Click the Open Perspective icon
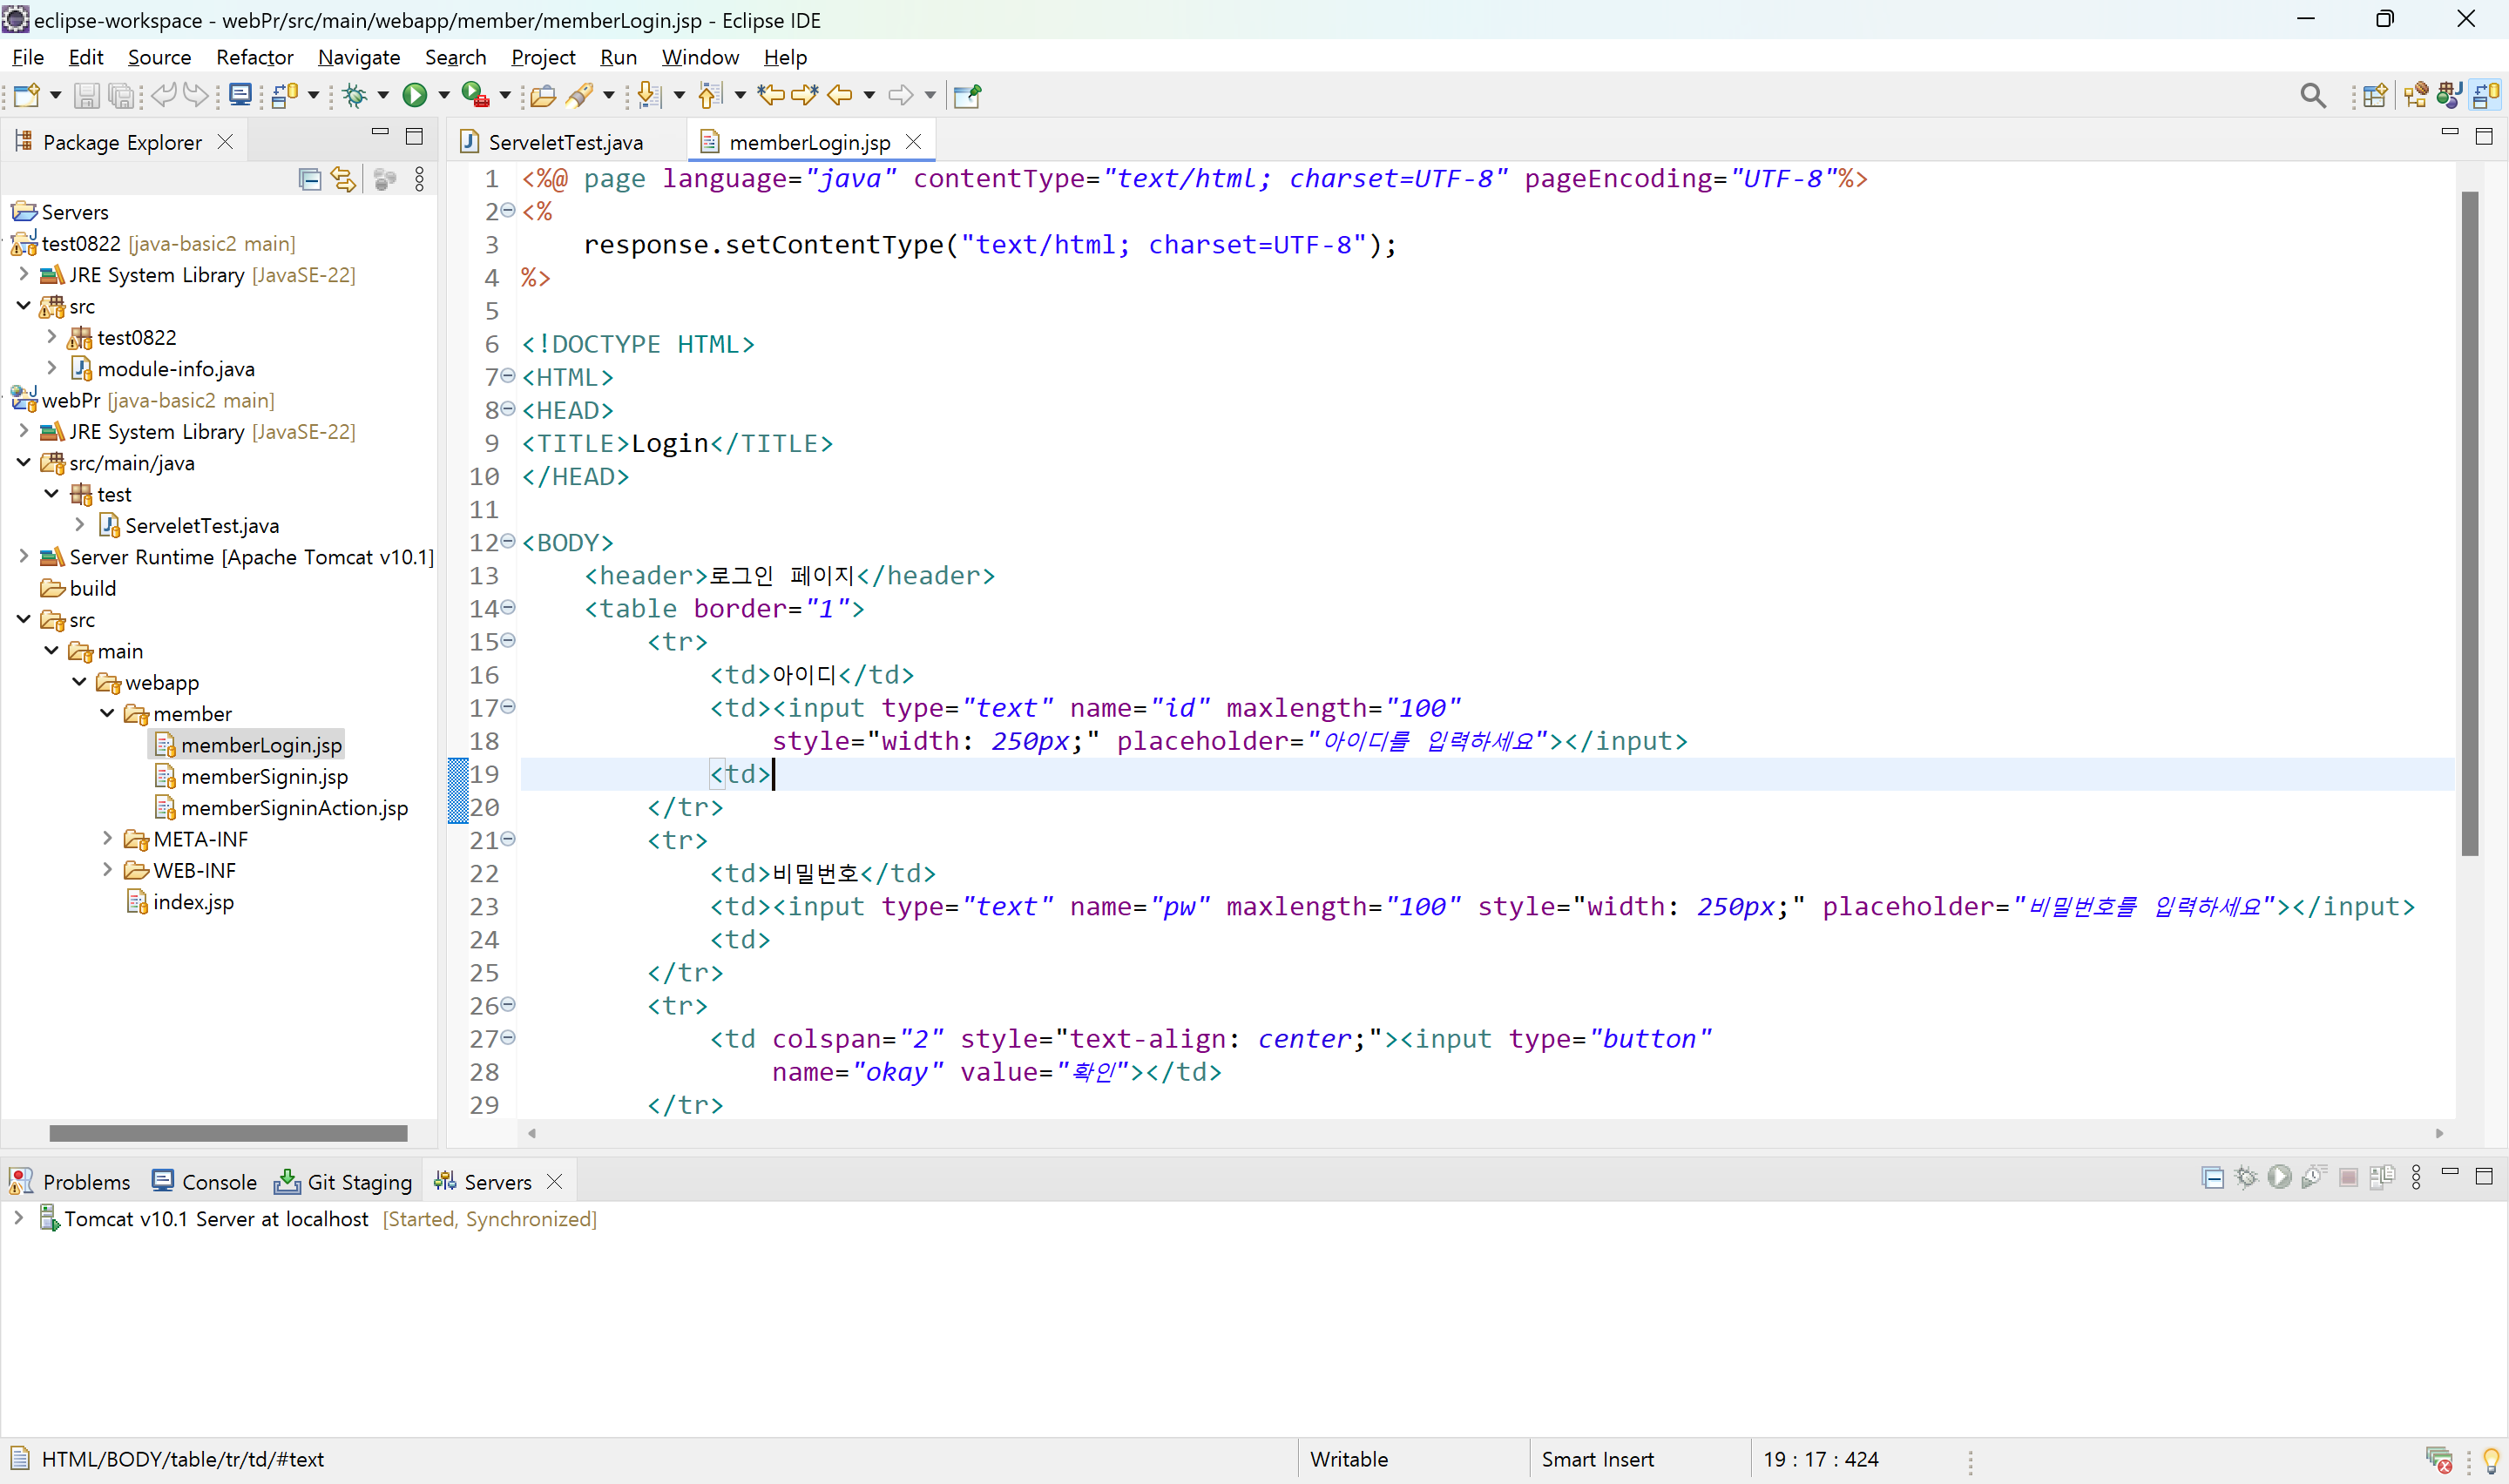 [2375, 95]
